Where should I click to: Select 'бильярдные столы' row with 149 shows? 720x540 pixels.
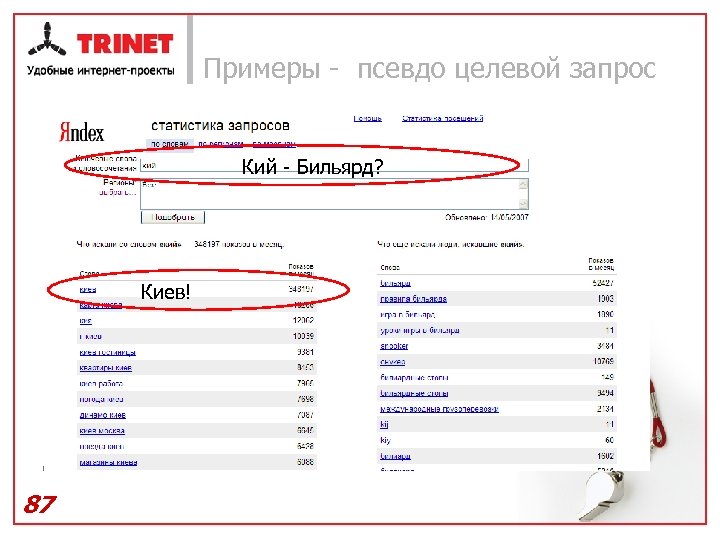497,377
